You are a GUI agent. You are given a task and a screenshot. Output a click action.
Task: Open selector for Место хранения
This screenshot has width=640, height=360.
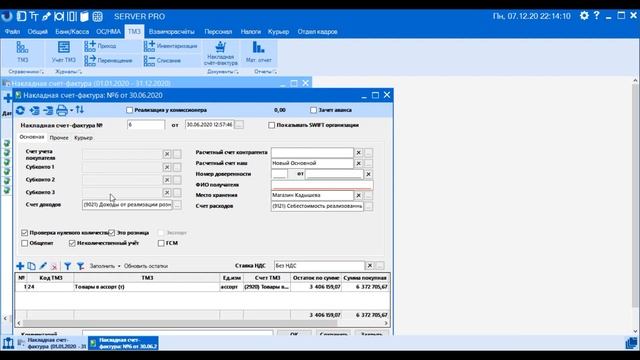[368, 196]
